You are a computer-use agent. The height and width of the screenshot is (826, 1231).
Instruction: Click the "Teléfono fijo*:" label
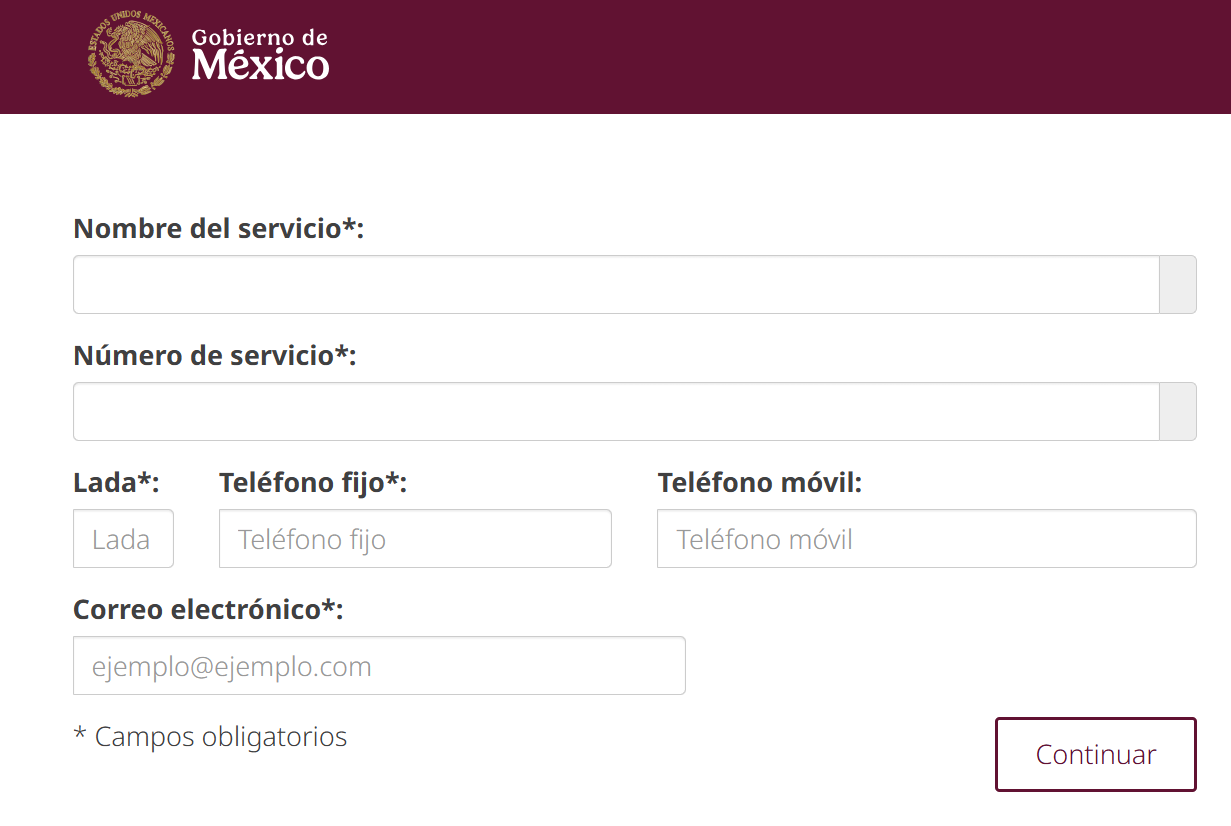tap(313, 483)
